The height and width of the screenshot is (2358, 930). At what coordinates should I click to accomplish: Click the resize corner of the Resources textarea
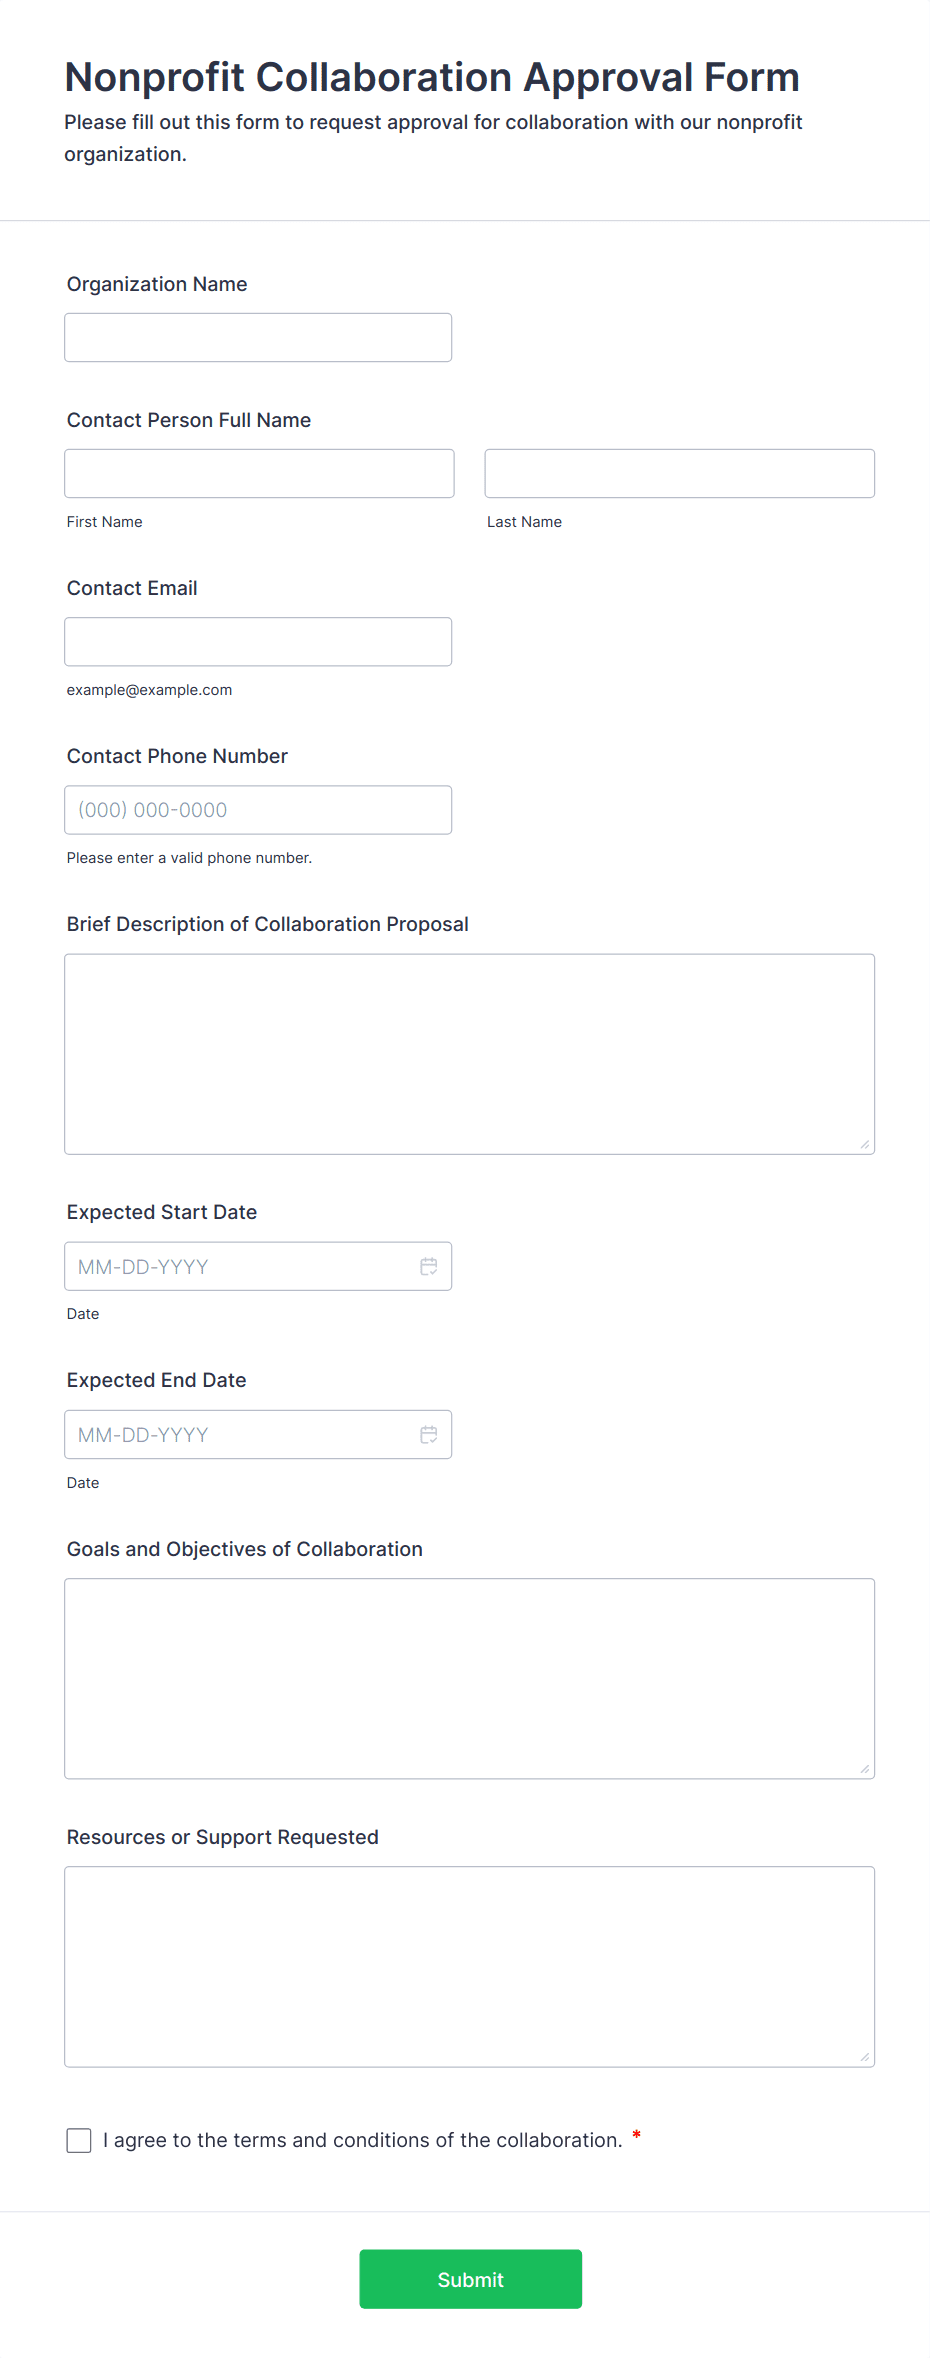pos(865,2056)
